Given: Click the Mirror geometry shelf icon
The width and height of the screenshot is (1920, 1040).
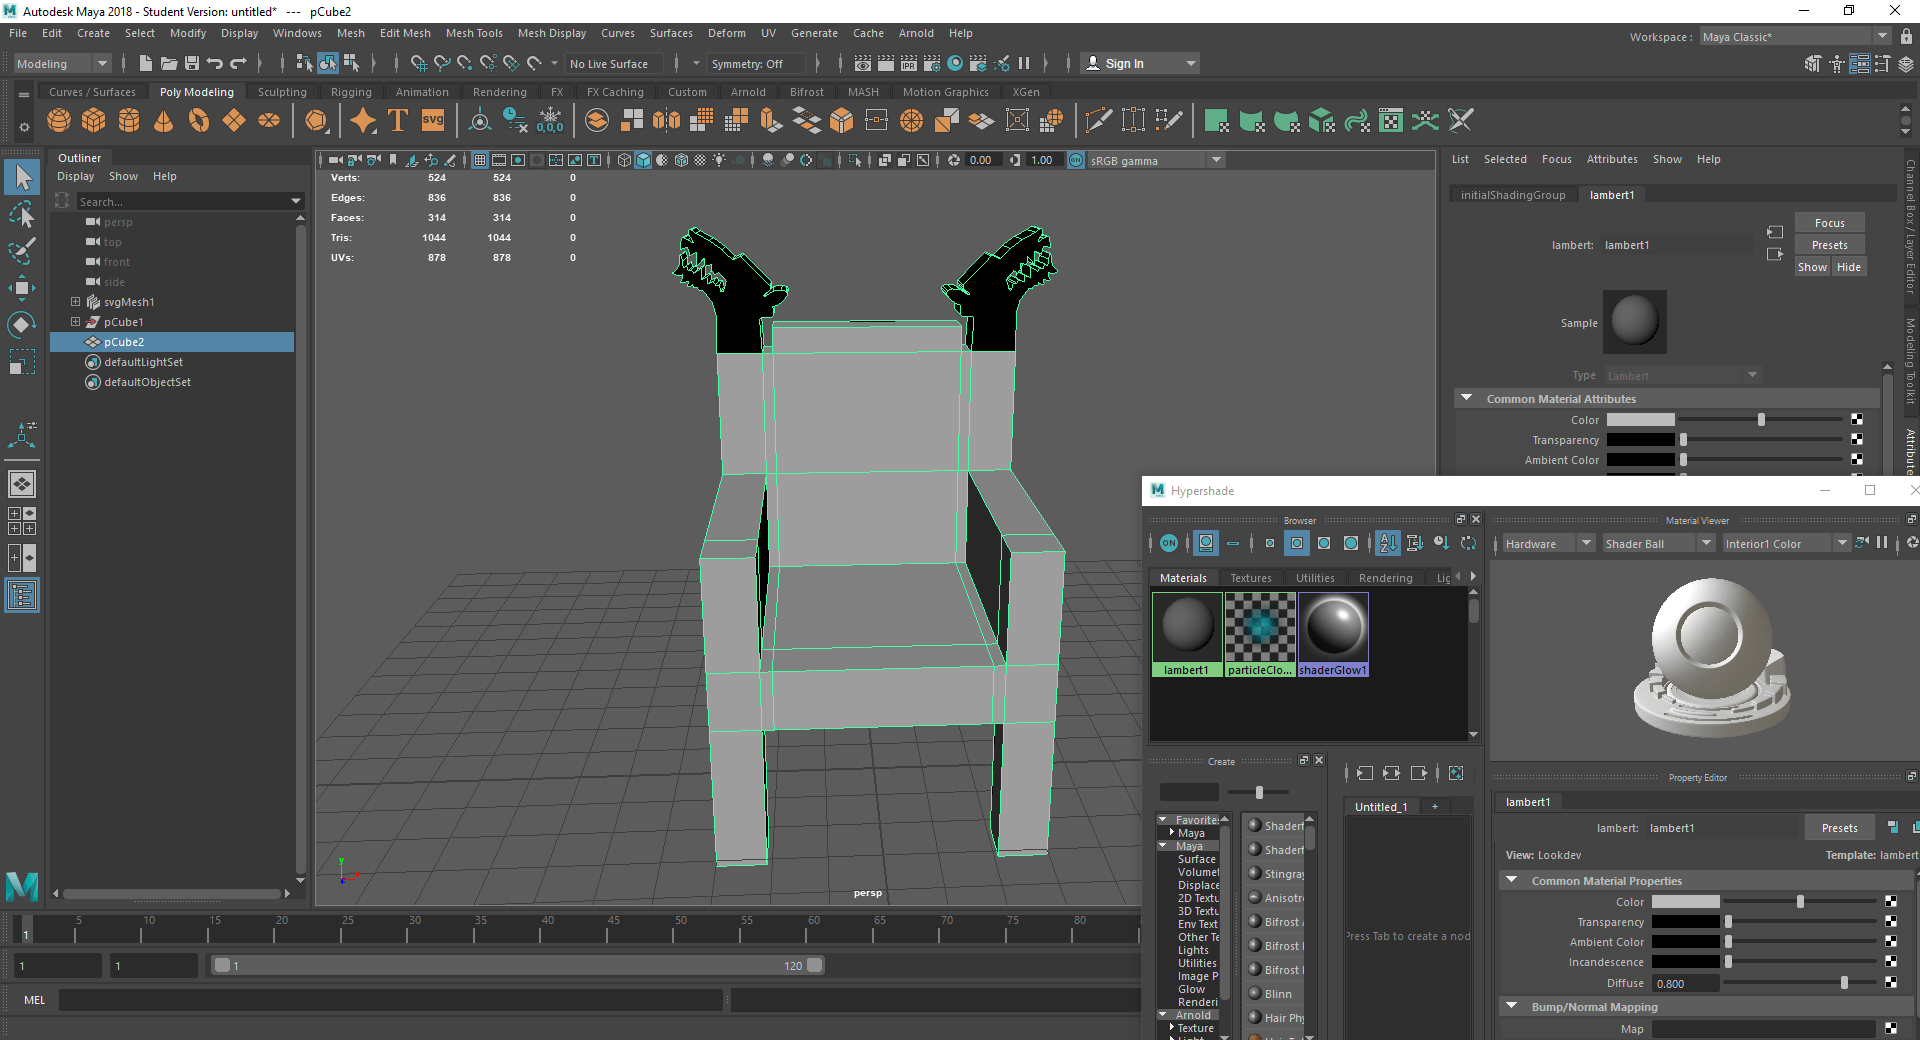Looking at the screenshot, I should [666, 121].
